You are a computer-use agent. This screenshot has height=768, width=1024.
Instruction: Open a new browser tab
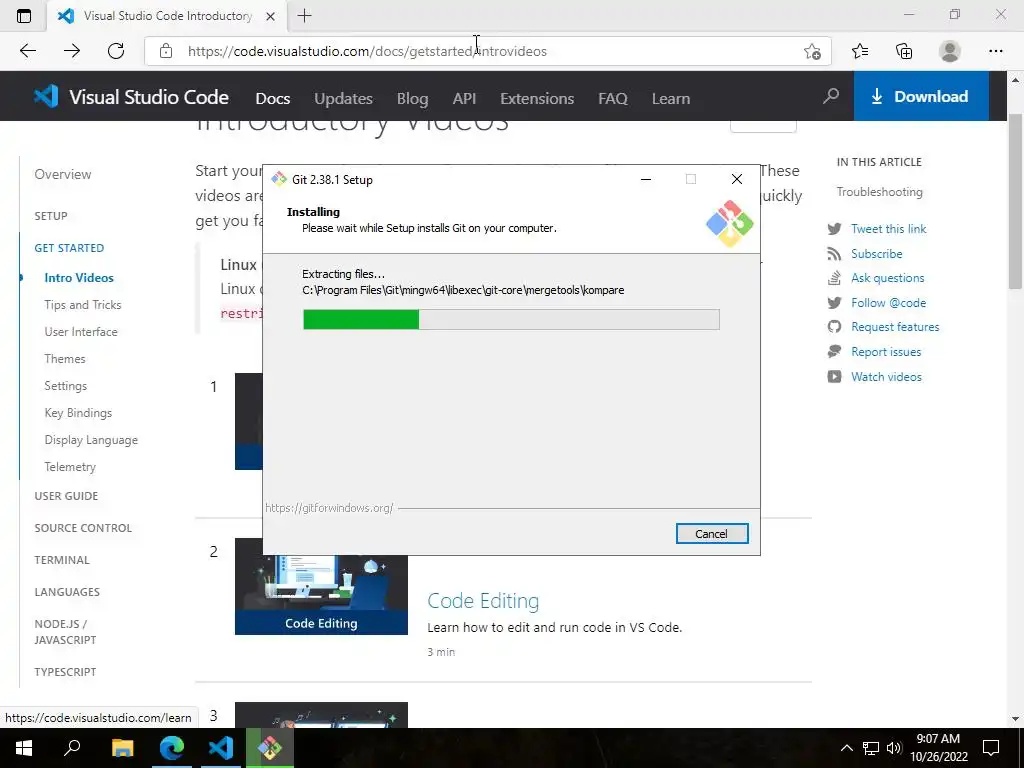304,16
